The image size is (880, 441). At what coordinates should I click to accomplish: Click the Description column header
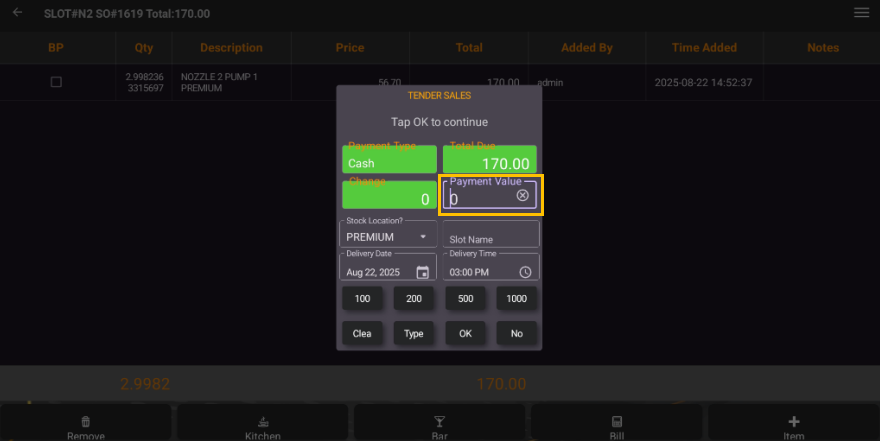[231, 48]
